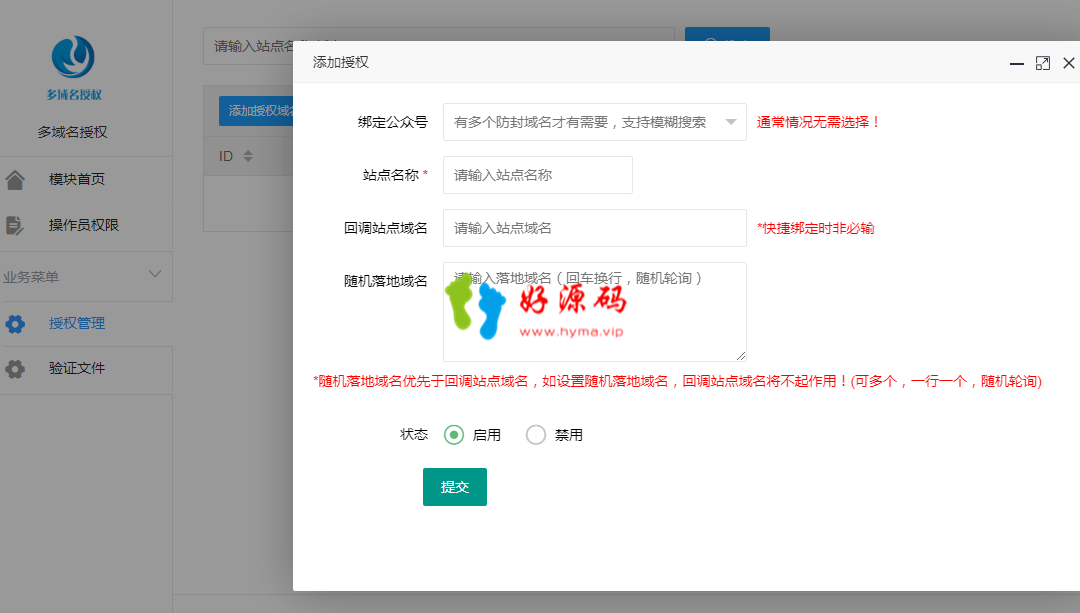Screen dimensions: 1080x613
Task: Select the 启用 status radio button
Action: 454,435
